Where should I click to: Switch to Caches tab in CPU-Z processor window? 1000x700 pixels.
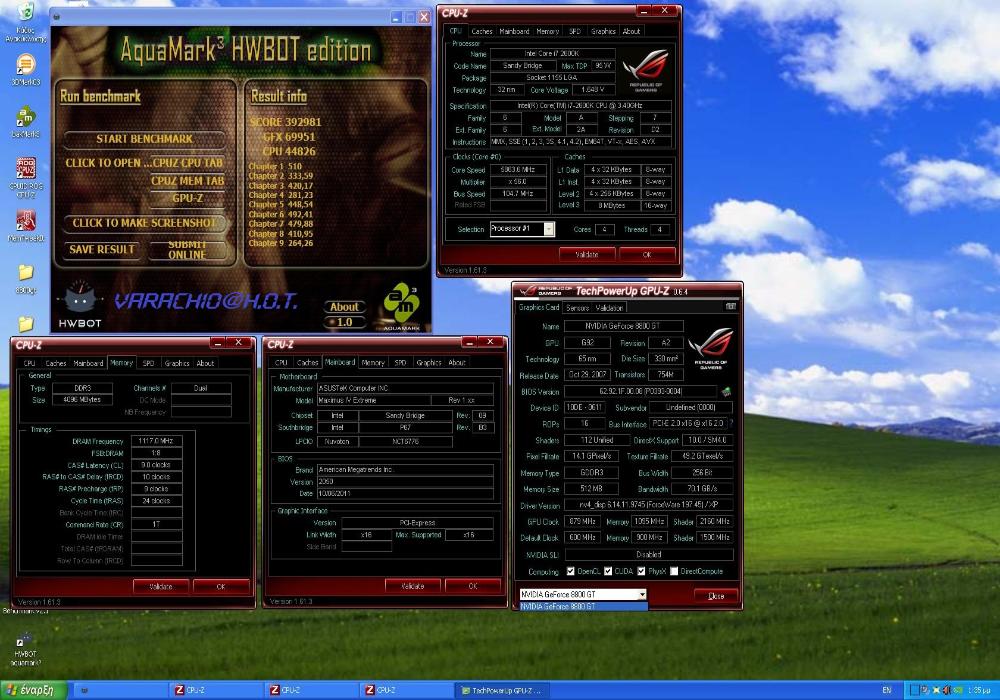click(482, 31)
